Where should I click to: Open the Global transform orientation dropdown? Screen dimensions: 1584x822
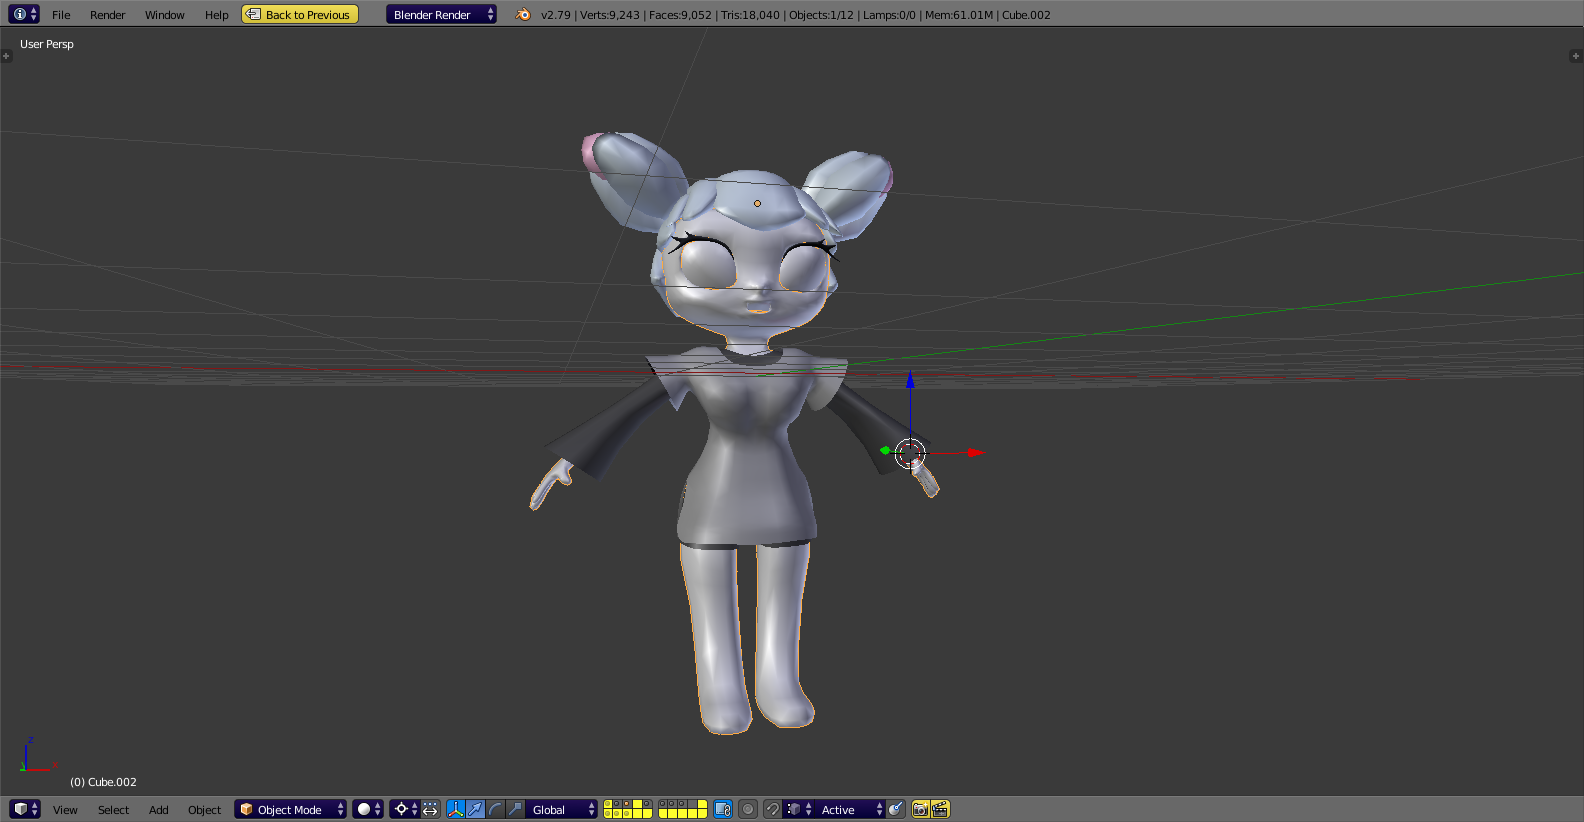[562, 809]
